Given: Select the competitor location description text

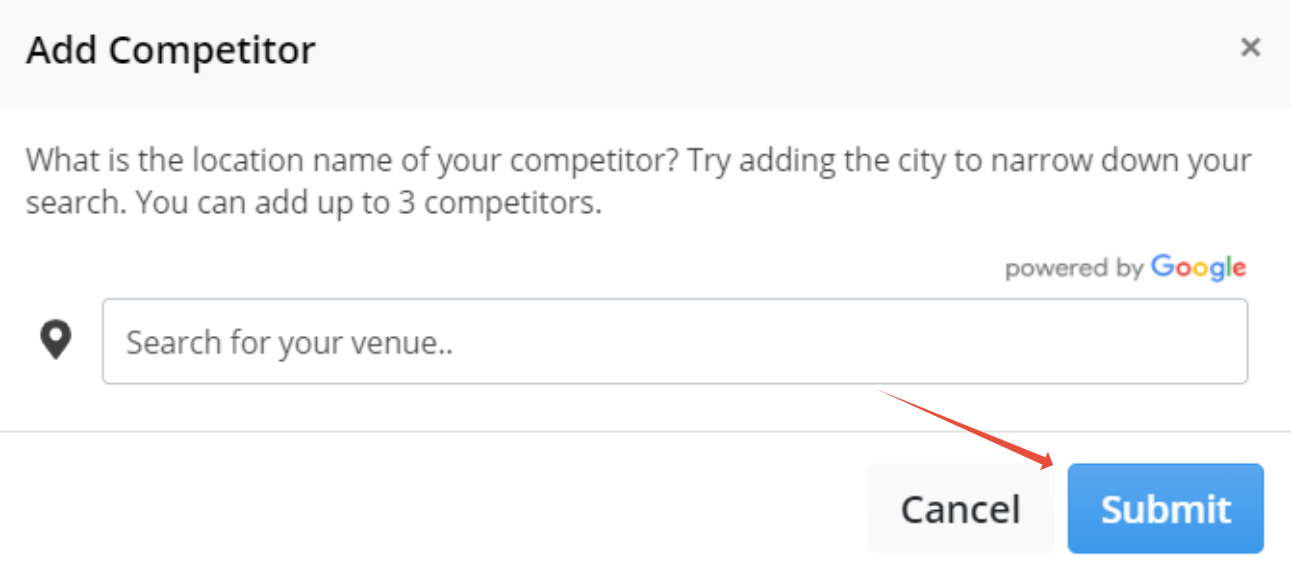Looking at the screenshot, I should (x=639, y=182).
